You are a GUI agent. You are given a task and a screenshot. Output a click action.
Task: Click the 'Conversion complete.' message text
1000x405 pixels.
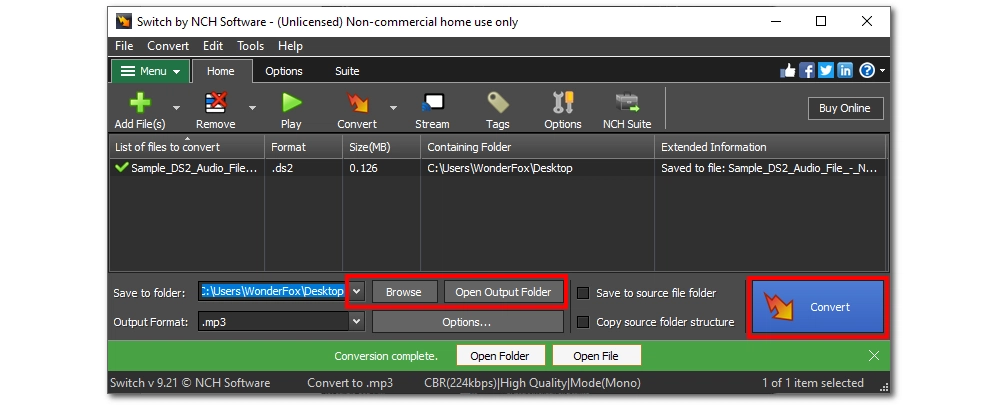(386, 356)
